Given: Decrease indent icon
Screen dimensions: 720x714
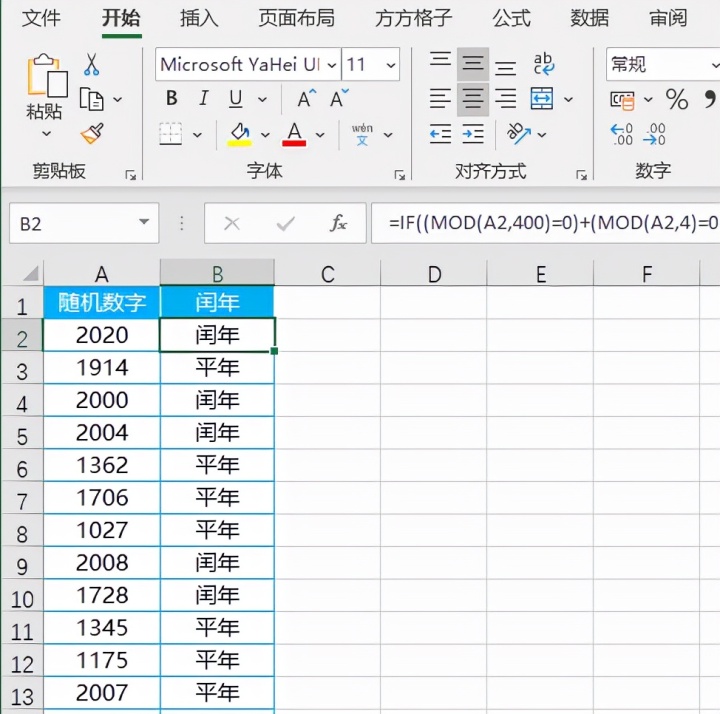Looking at the screenshot, I should tap(440, 134).
